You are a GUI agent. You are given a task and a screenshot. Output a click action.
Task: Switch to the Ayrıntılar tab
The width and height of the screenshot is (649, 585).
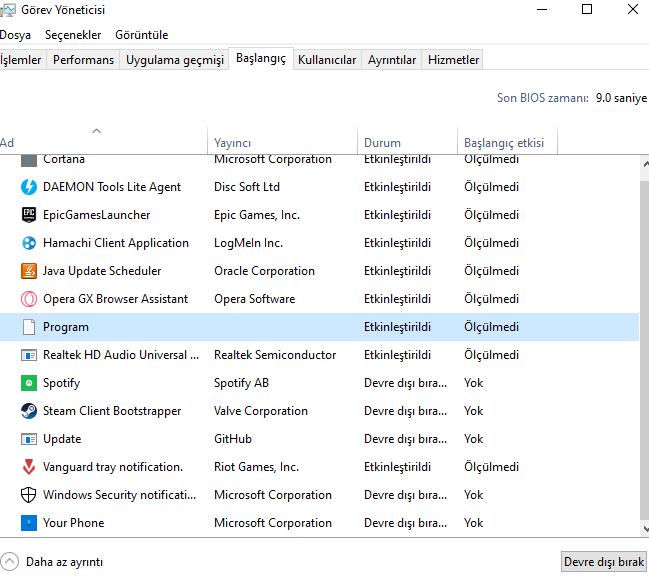392,60
